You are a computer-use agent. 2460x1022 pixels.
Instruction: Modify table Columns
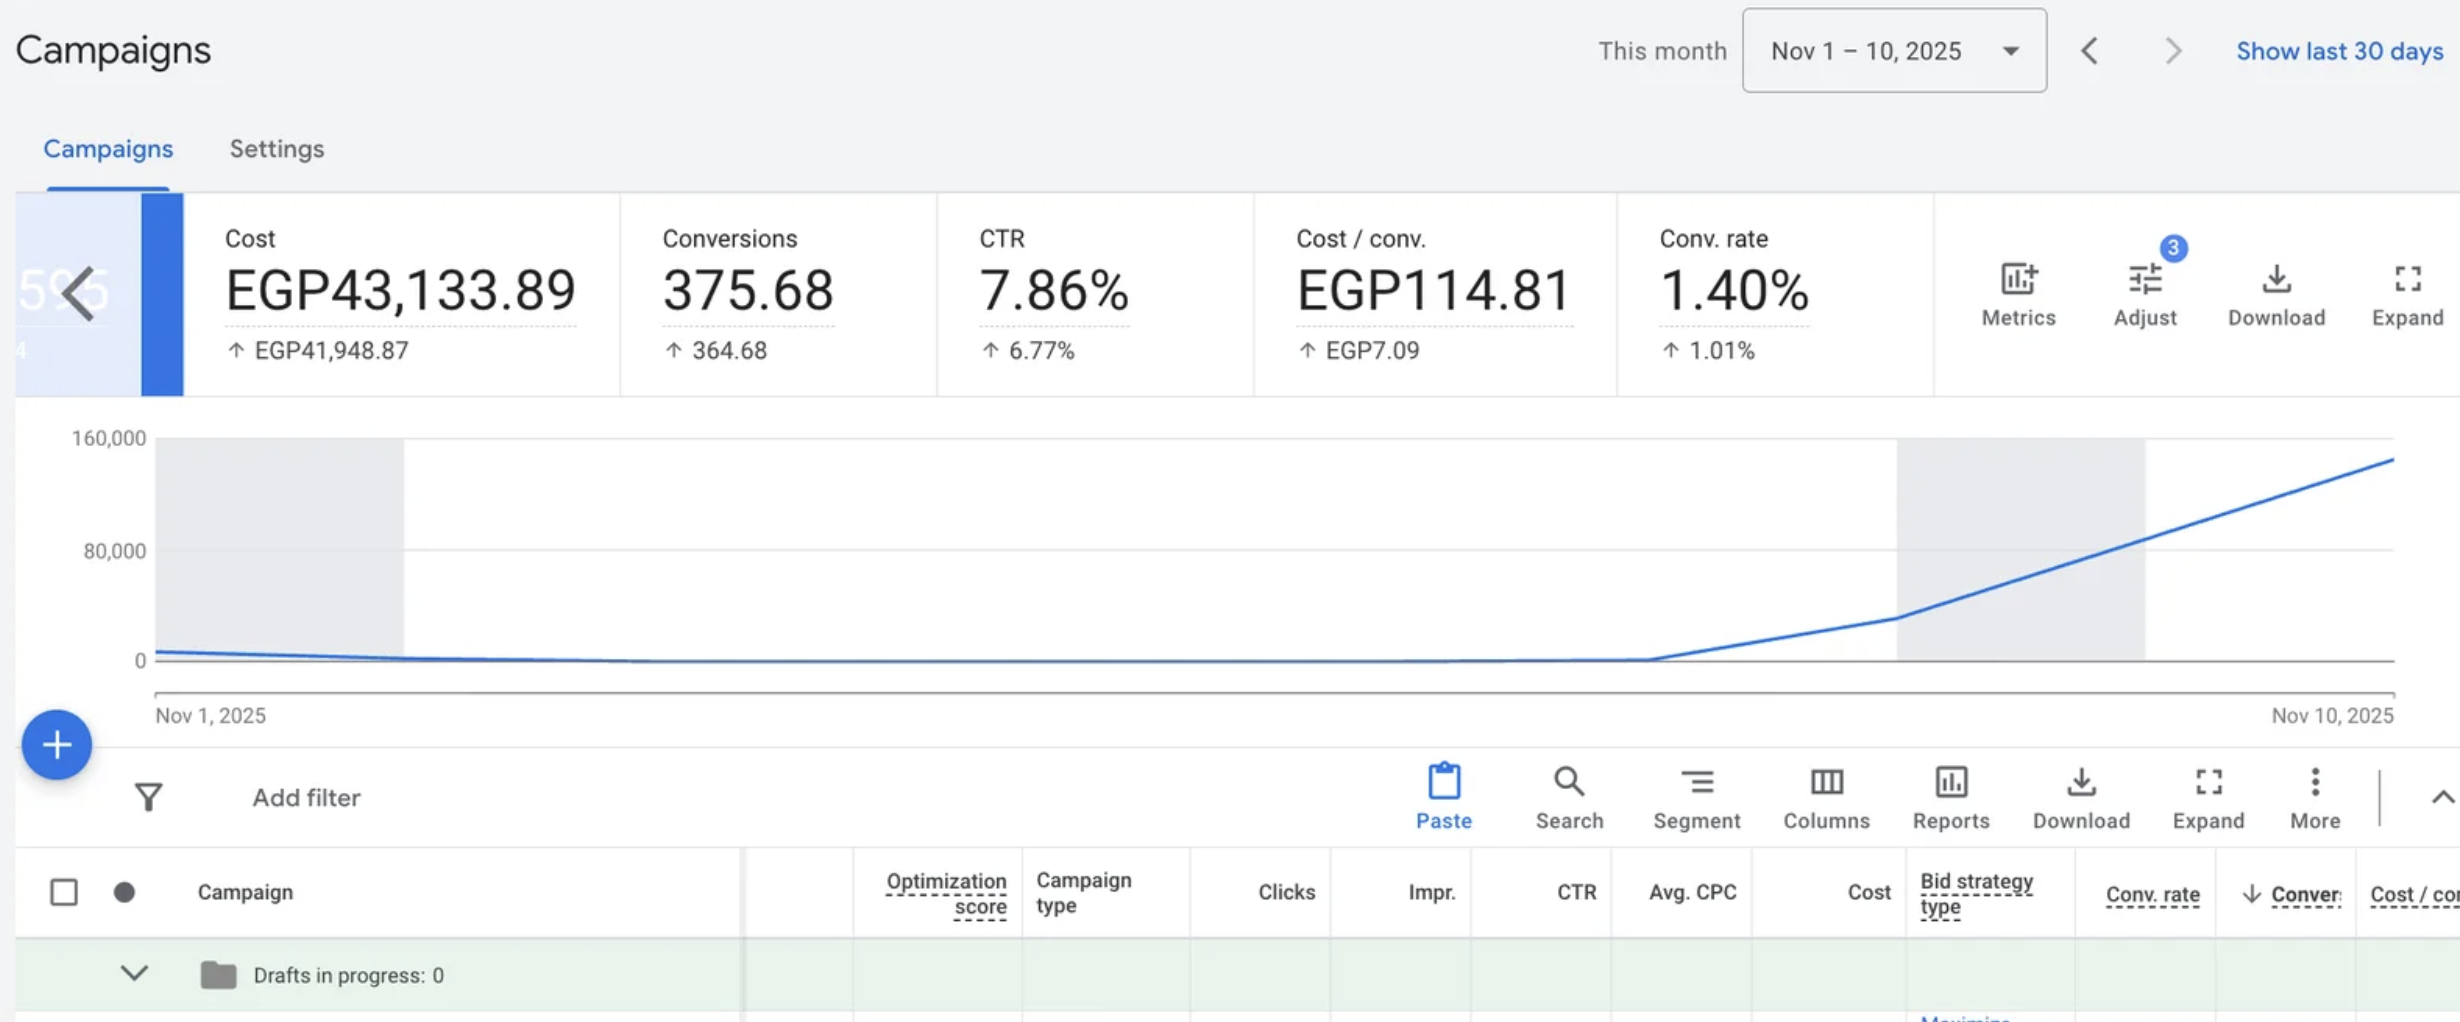click(x=1826, y=783)
